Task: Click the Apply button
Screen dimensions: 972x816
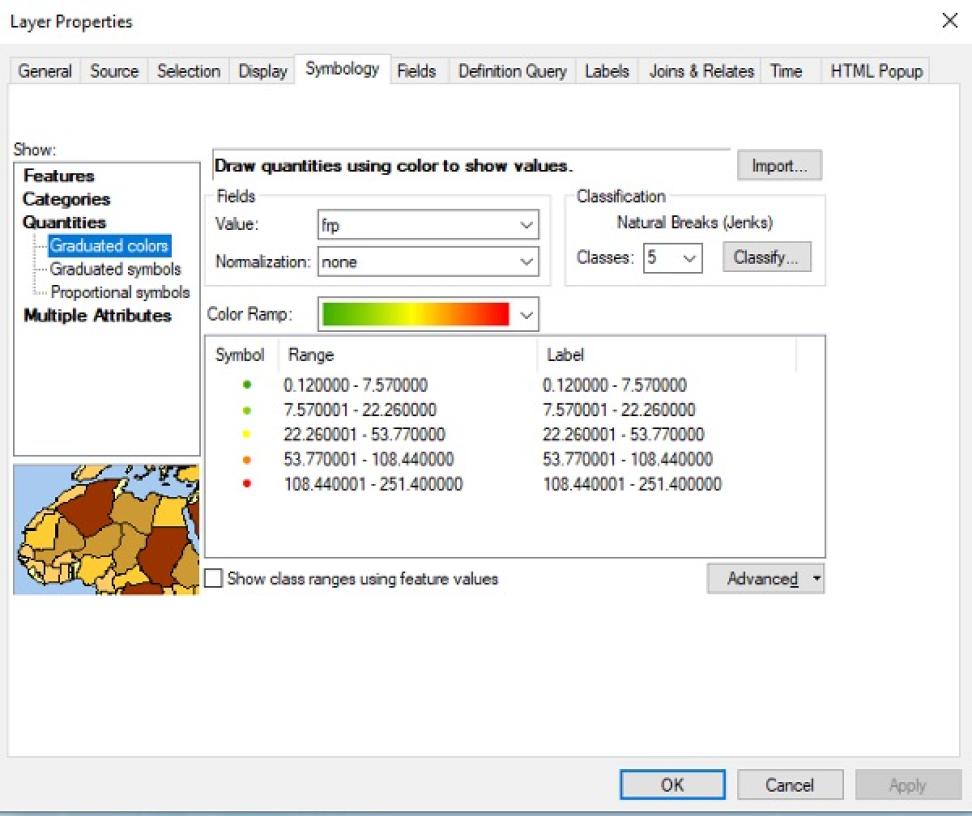Action: (908, 785)
